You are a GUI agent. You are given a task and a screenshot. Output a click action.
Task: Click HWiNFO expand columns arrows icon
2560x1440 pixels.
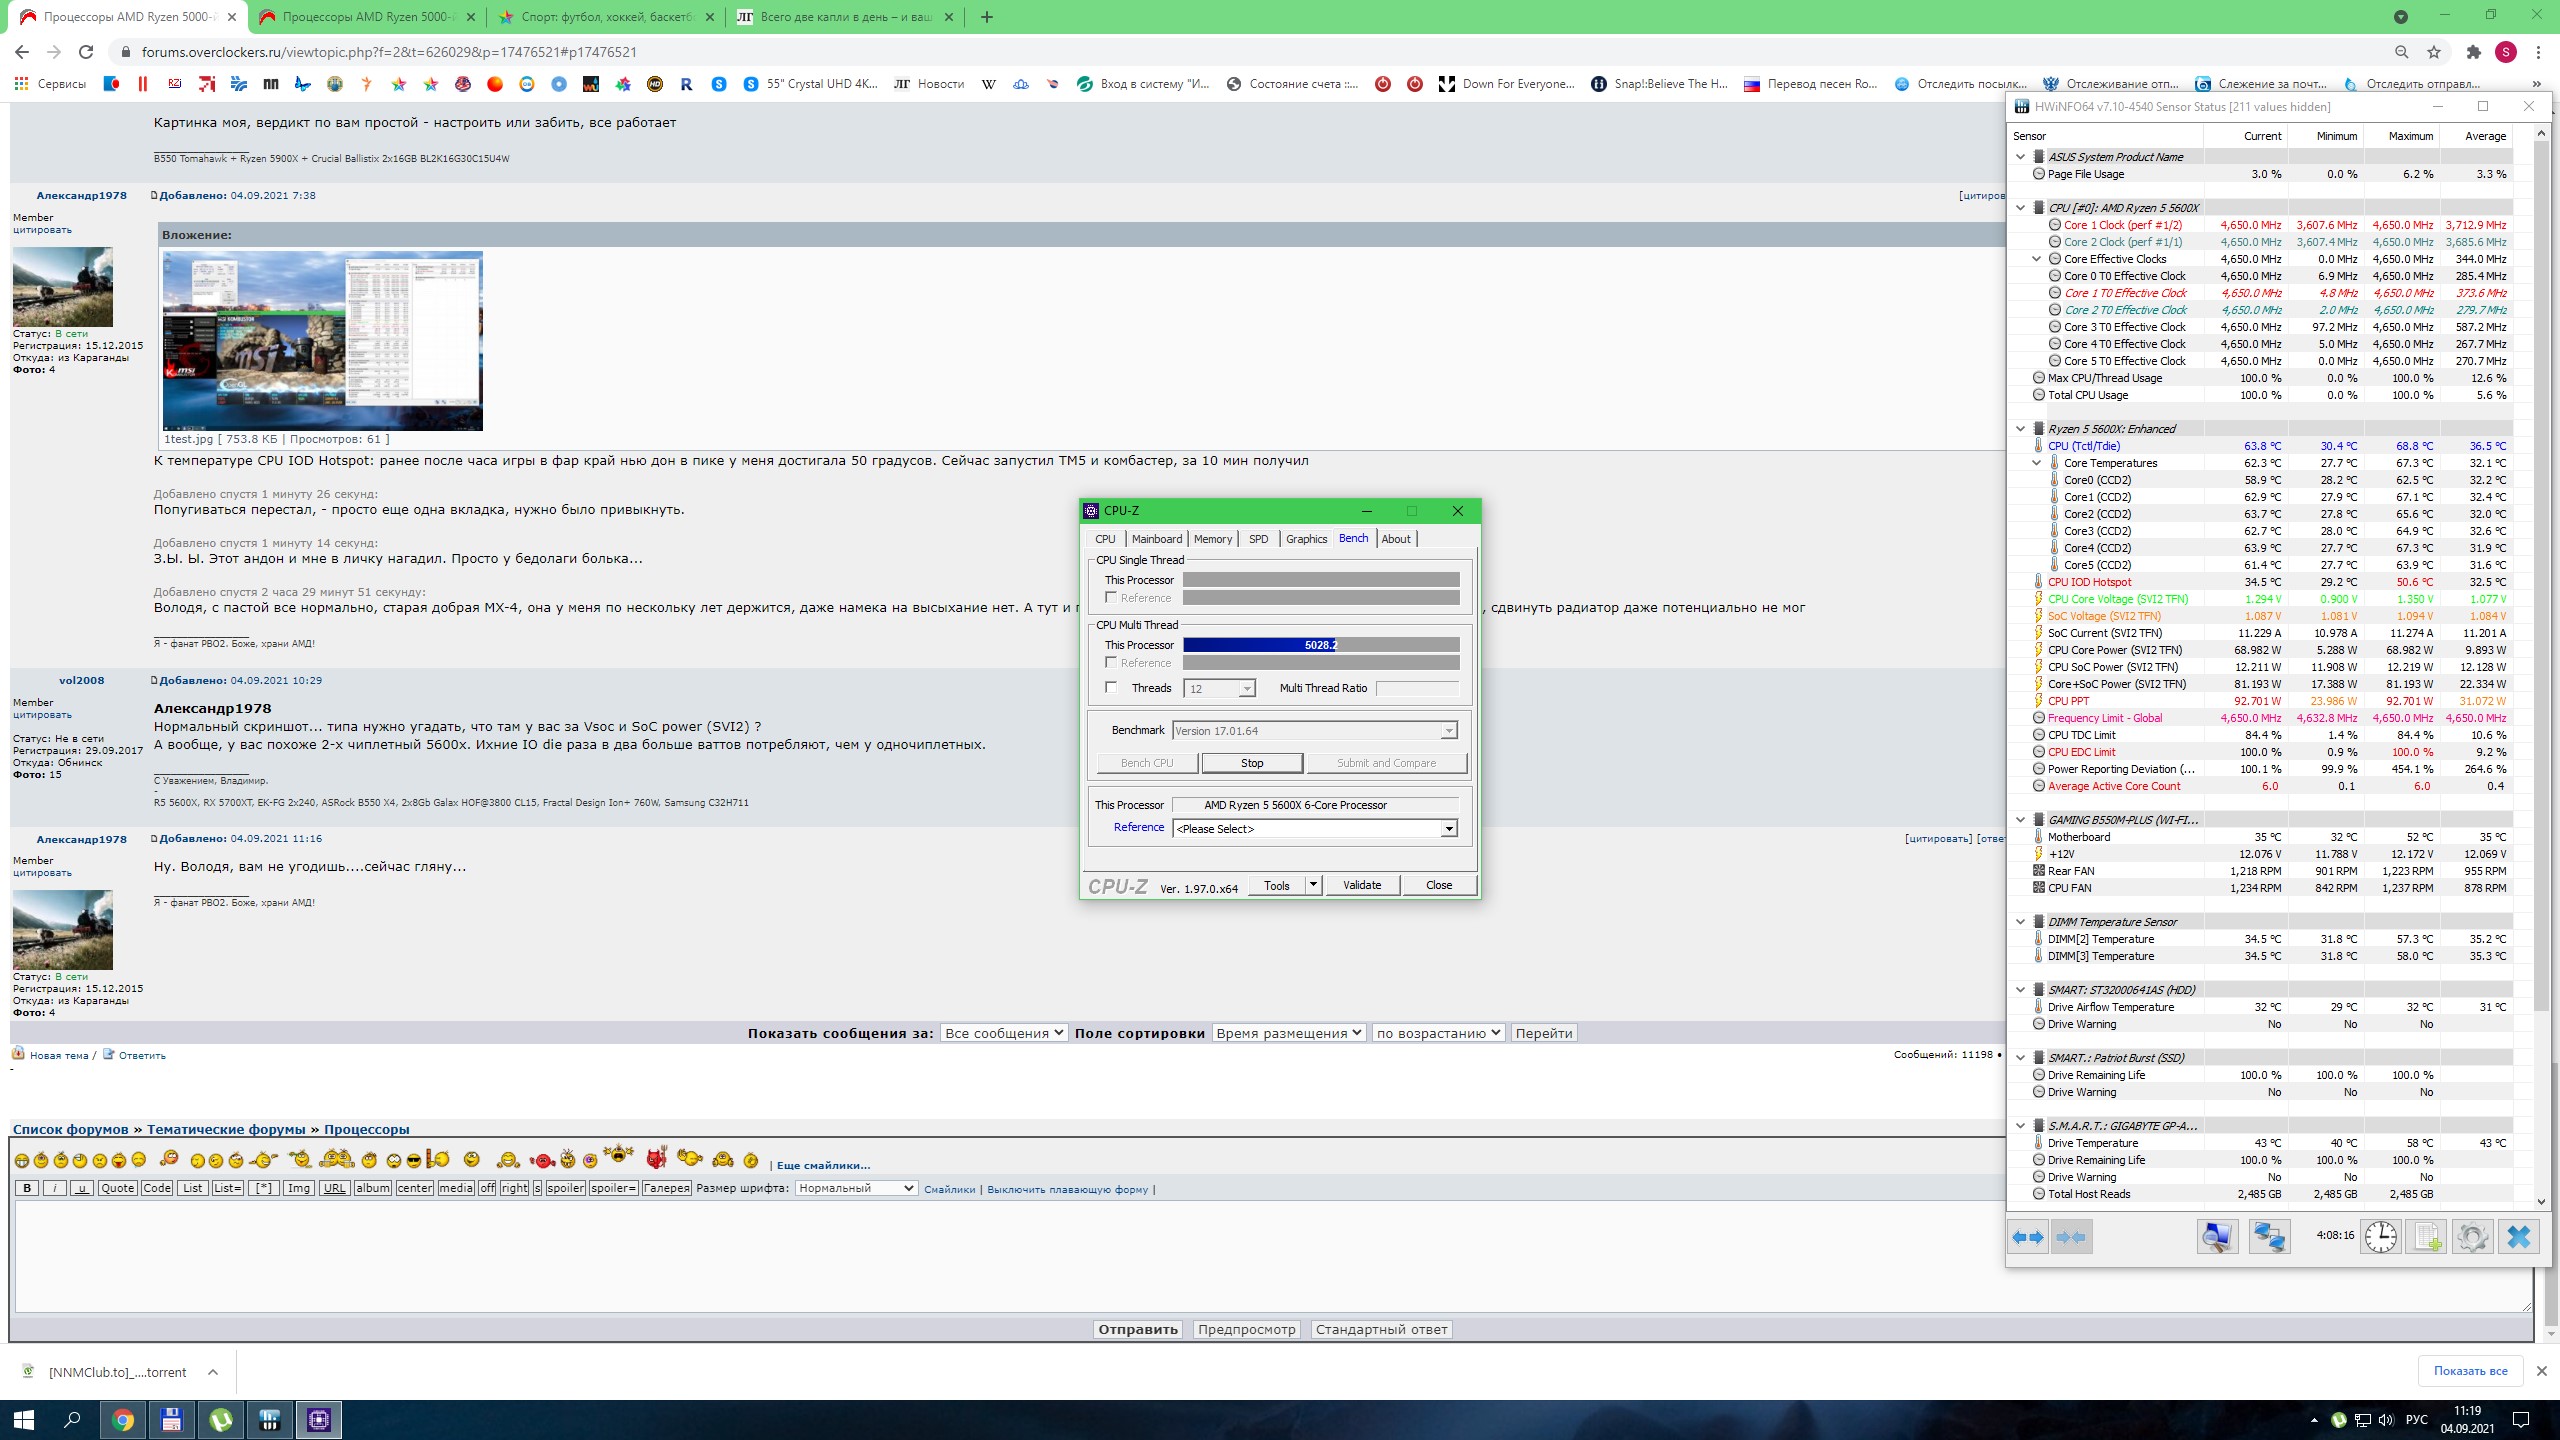tap(2028, 1237)
